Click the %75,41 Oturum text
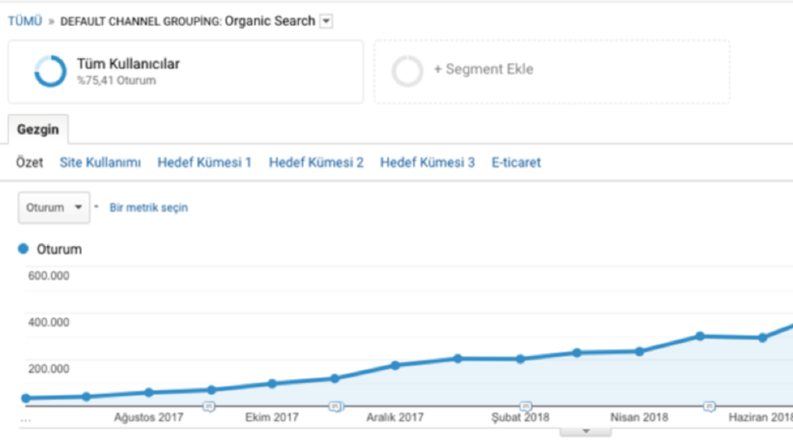Viewport: 793px width, 446px height. 116,80
